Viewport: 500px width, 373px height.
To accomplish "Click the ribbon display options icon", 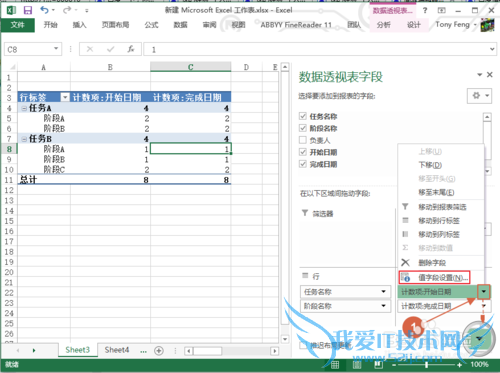I will point(441,11).
